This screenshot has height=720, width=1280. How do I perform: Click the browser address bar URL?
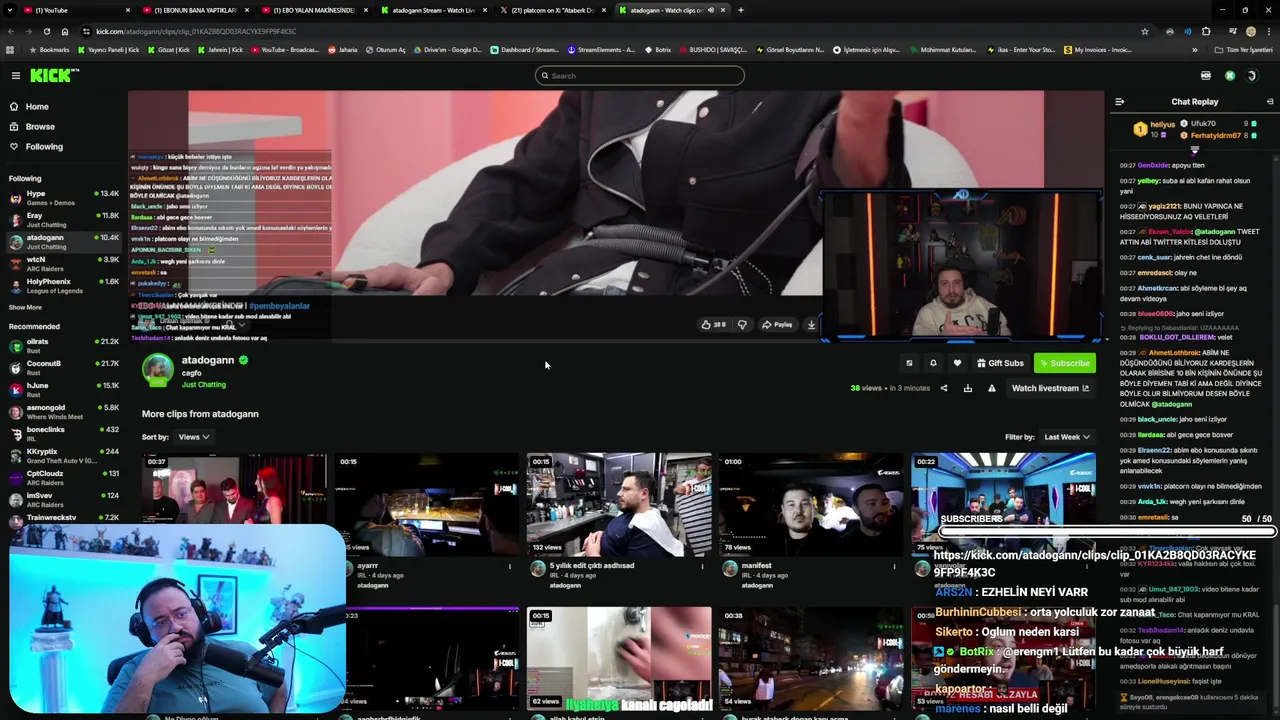[196, 31]
